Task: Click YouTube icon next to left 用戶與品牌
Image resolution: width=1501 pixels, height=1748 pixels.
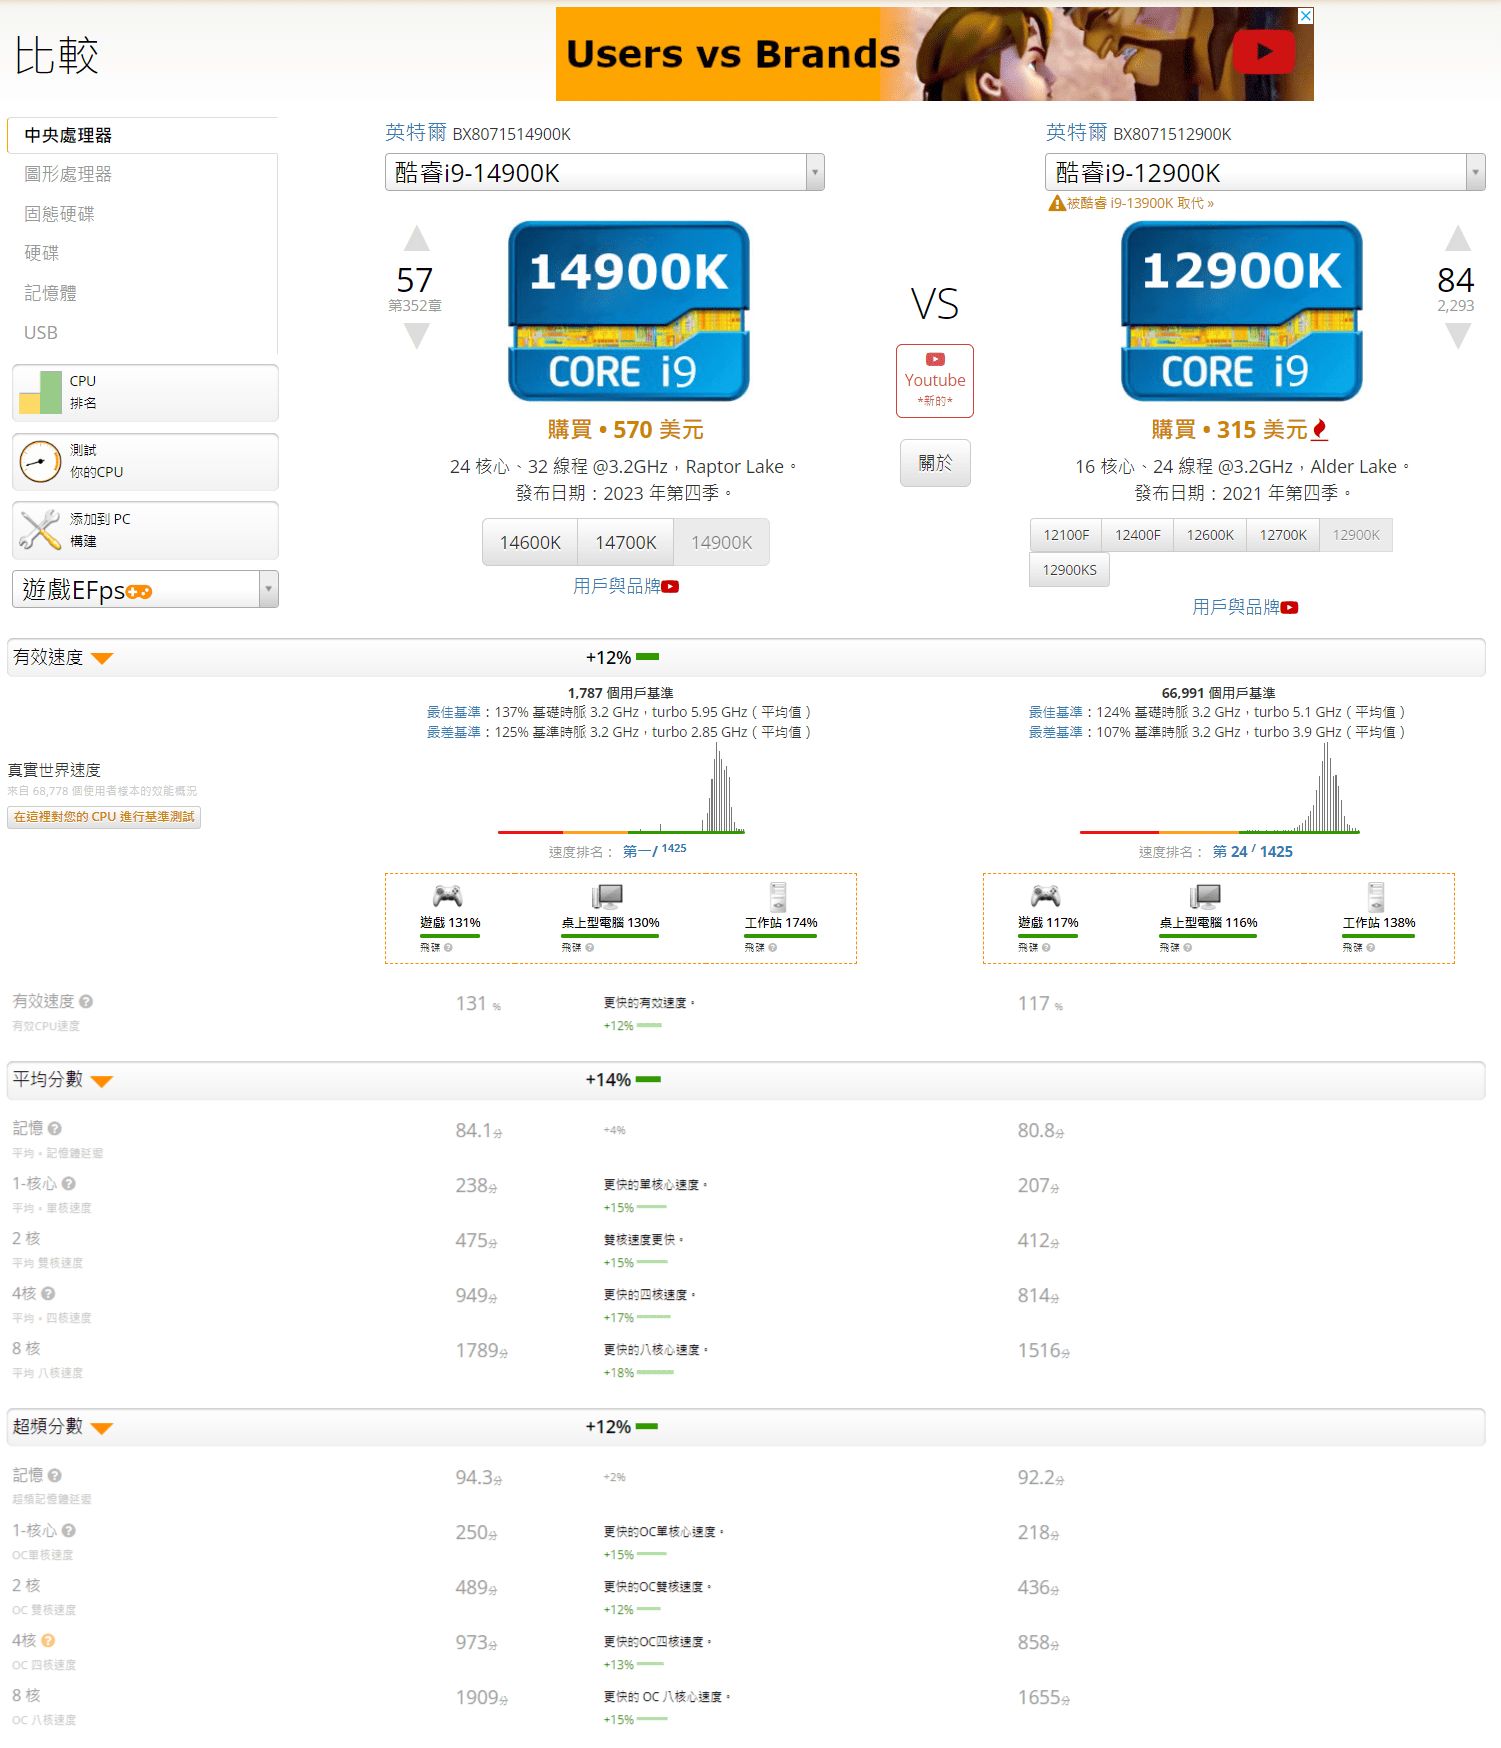Action: pyautogui.click(x=670, y=587)
